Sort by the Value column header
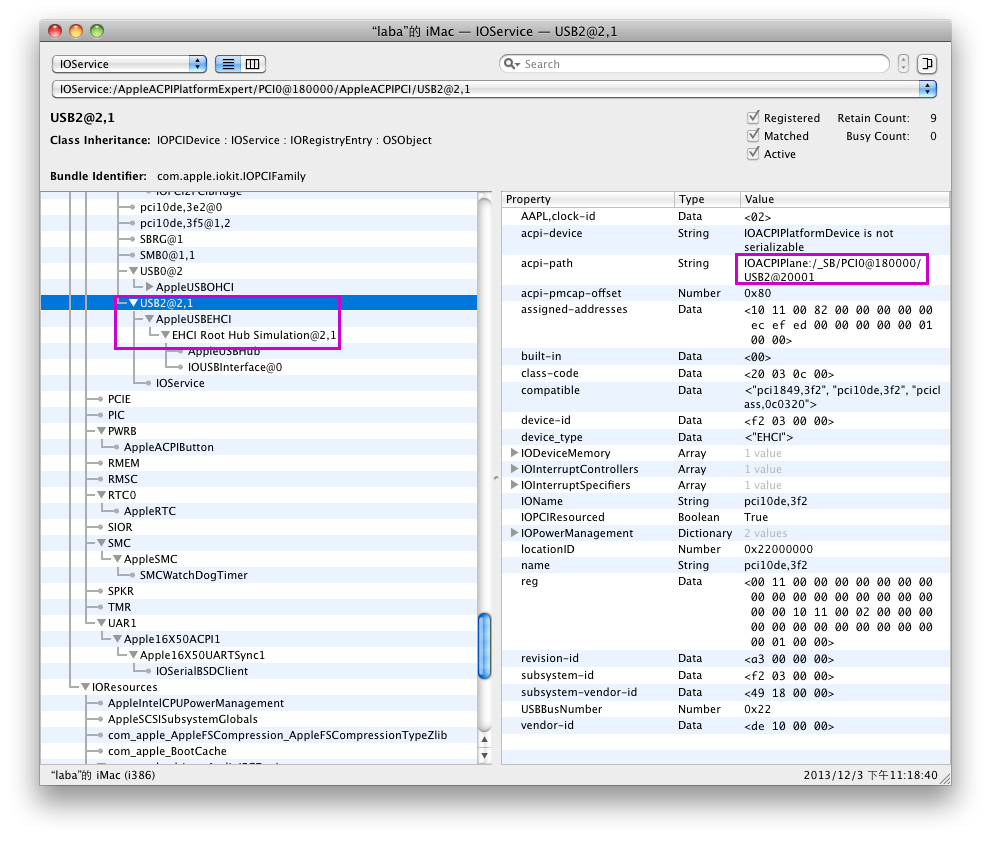This screenshot has width=991, height=845. click(845, 199)
